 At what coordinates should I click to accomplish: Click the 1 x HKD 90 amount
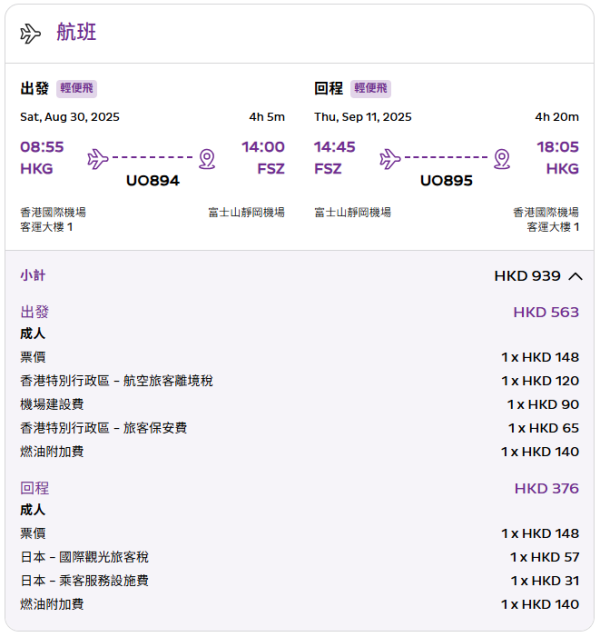[x=543, y=405]
